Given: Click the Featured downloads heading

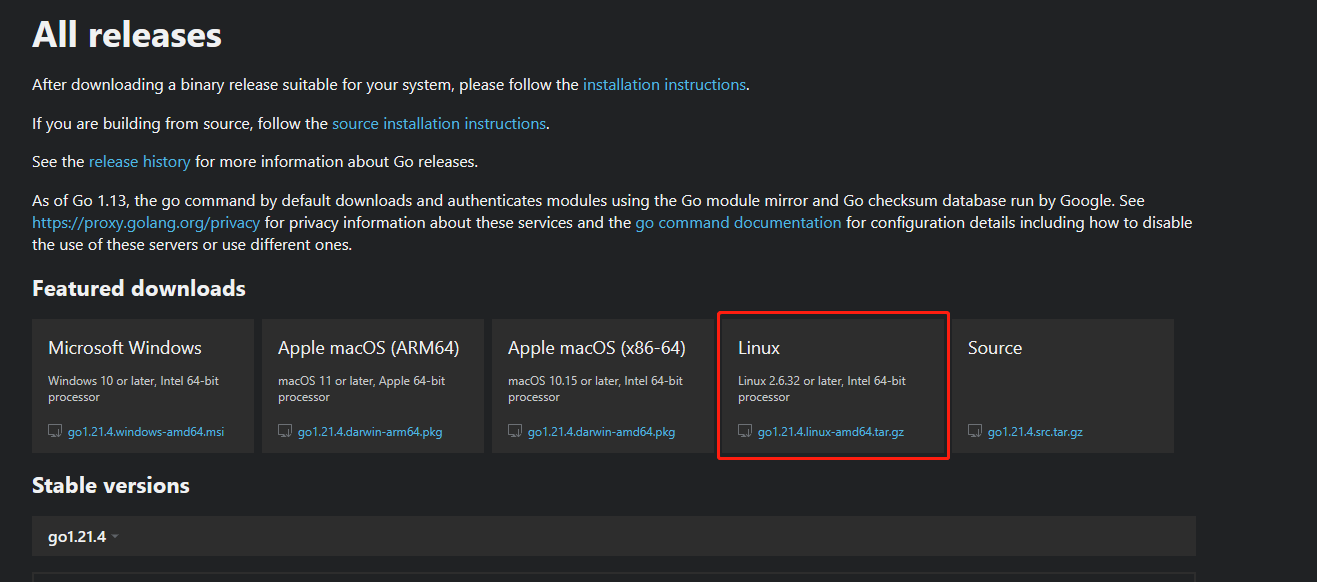Looking at the screenshot, I should [x=139, y=289].
